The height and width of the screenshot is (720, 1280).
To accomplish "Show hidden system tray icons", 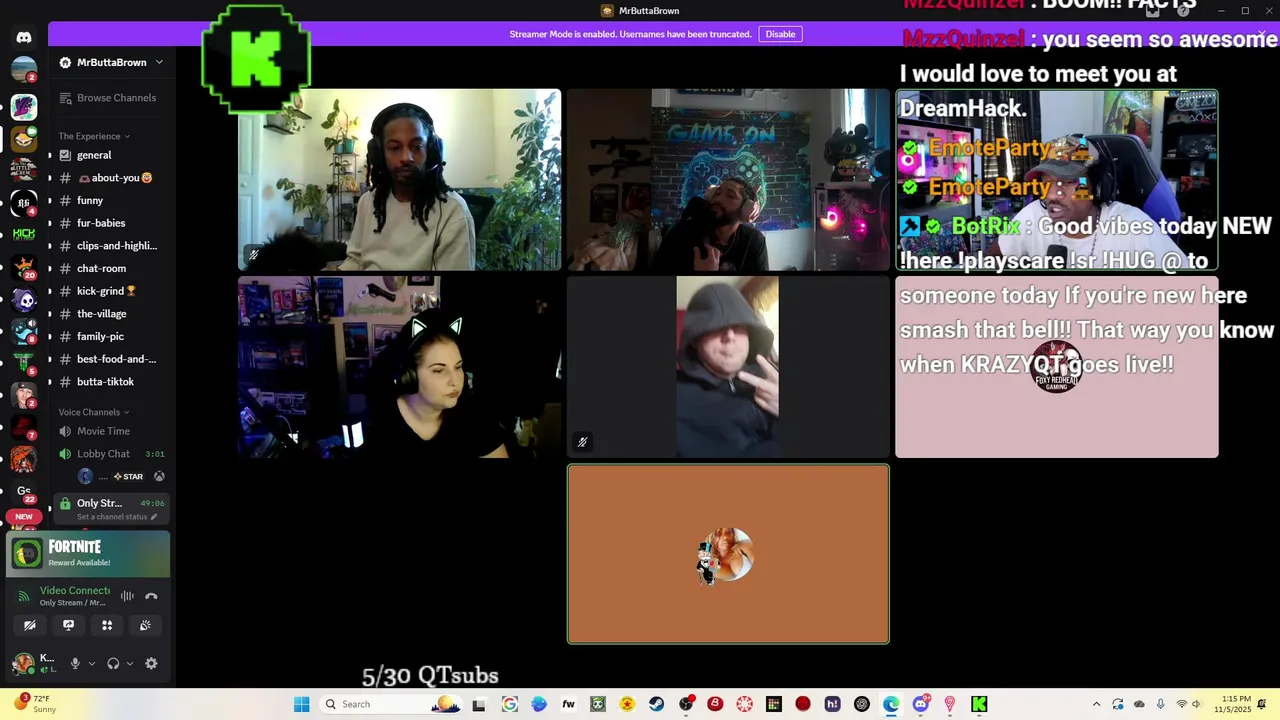I will pyautogui.click(x=1096, y=704).
